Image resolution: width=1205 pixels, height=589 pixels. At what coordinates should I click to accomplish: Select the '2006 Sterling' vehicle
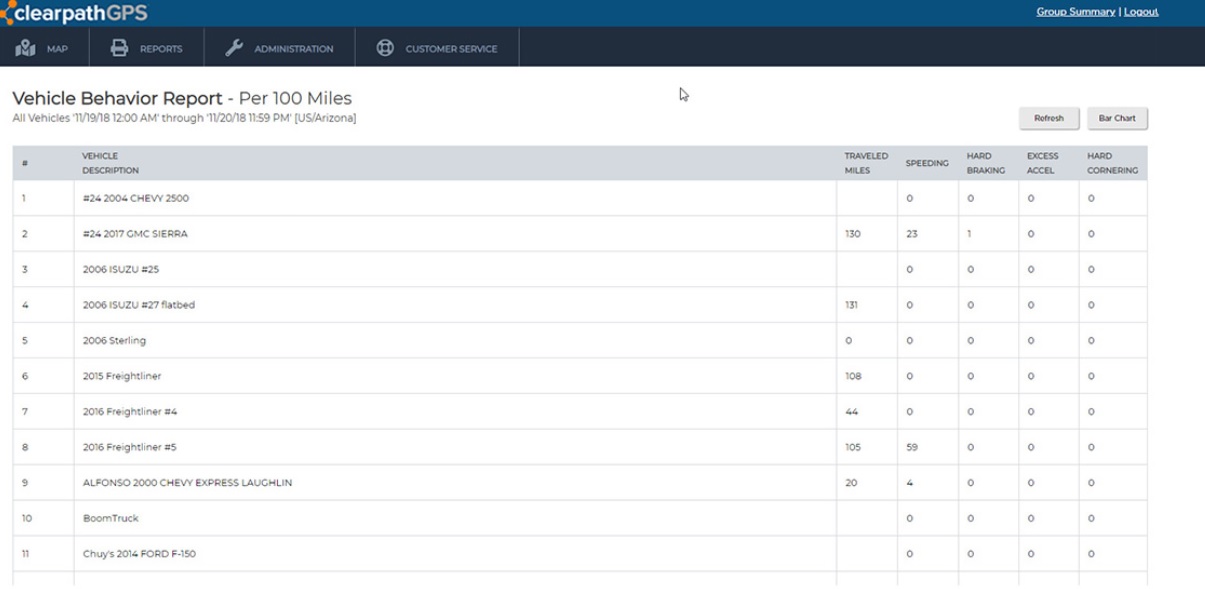pos(114,340)
